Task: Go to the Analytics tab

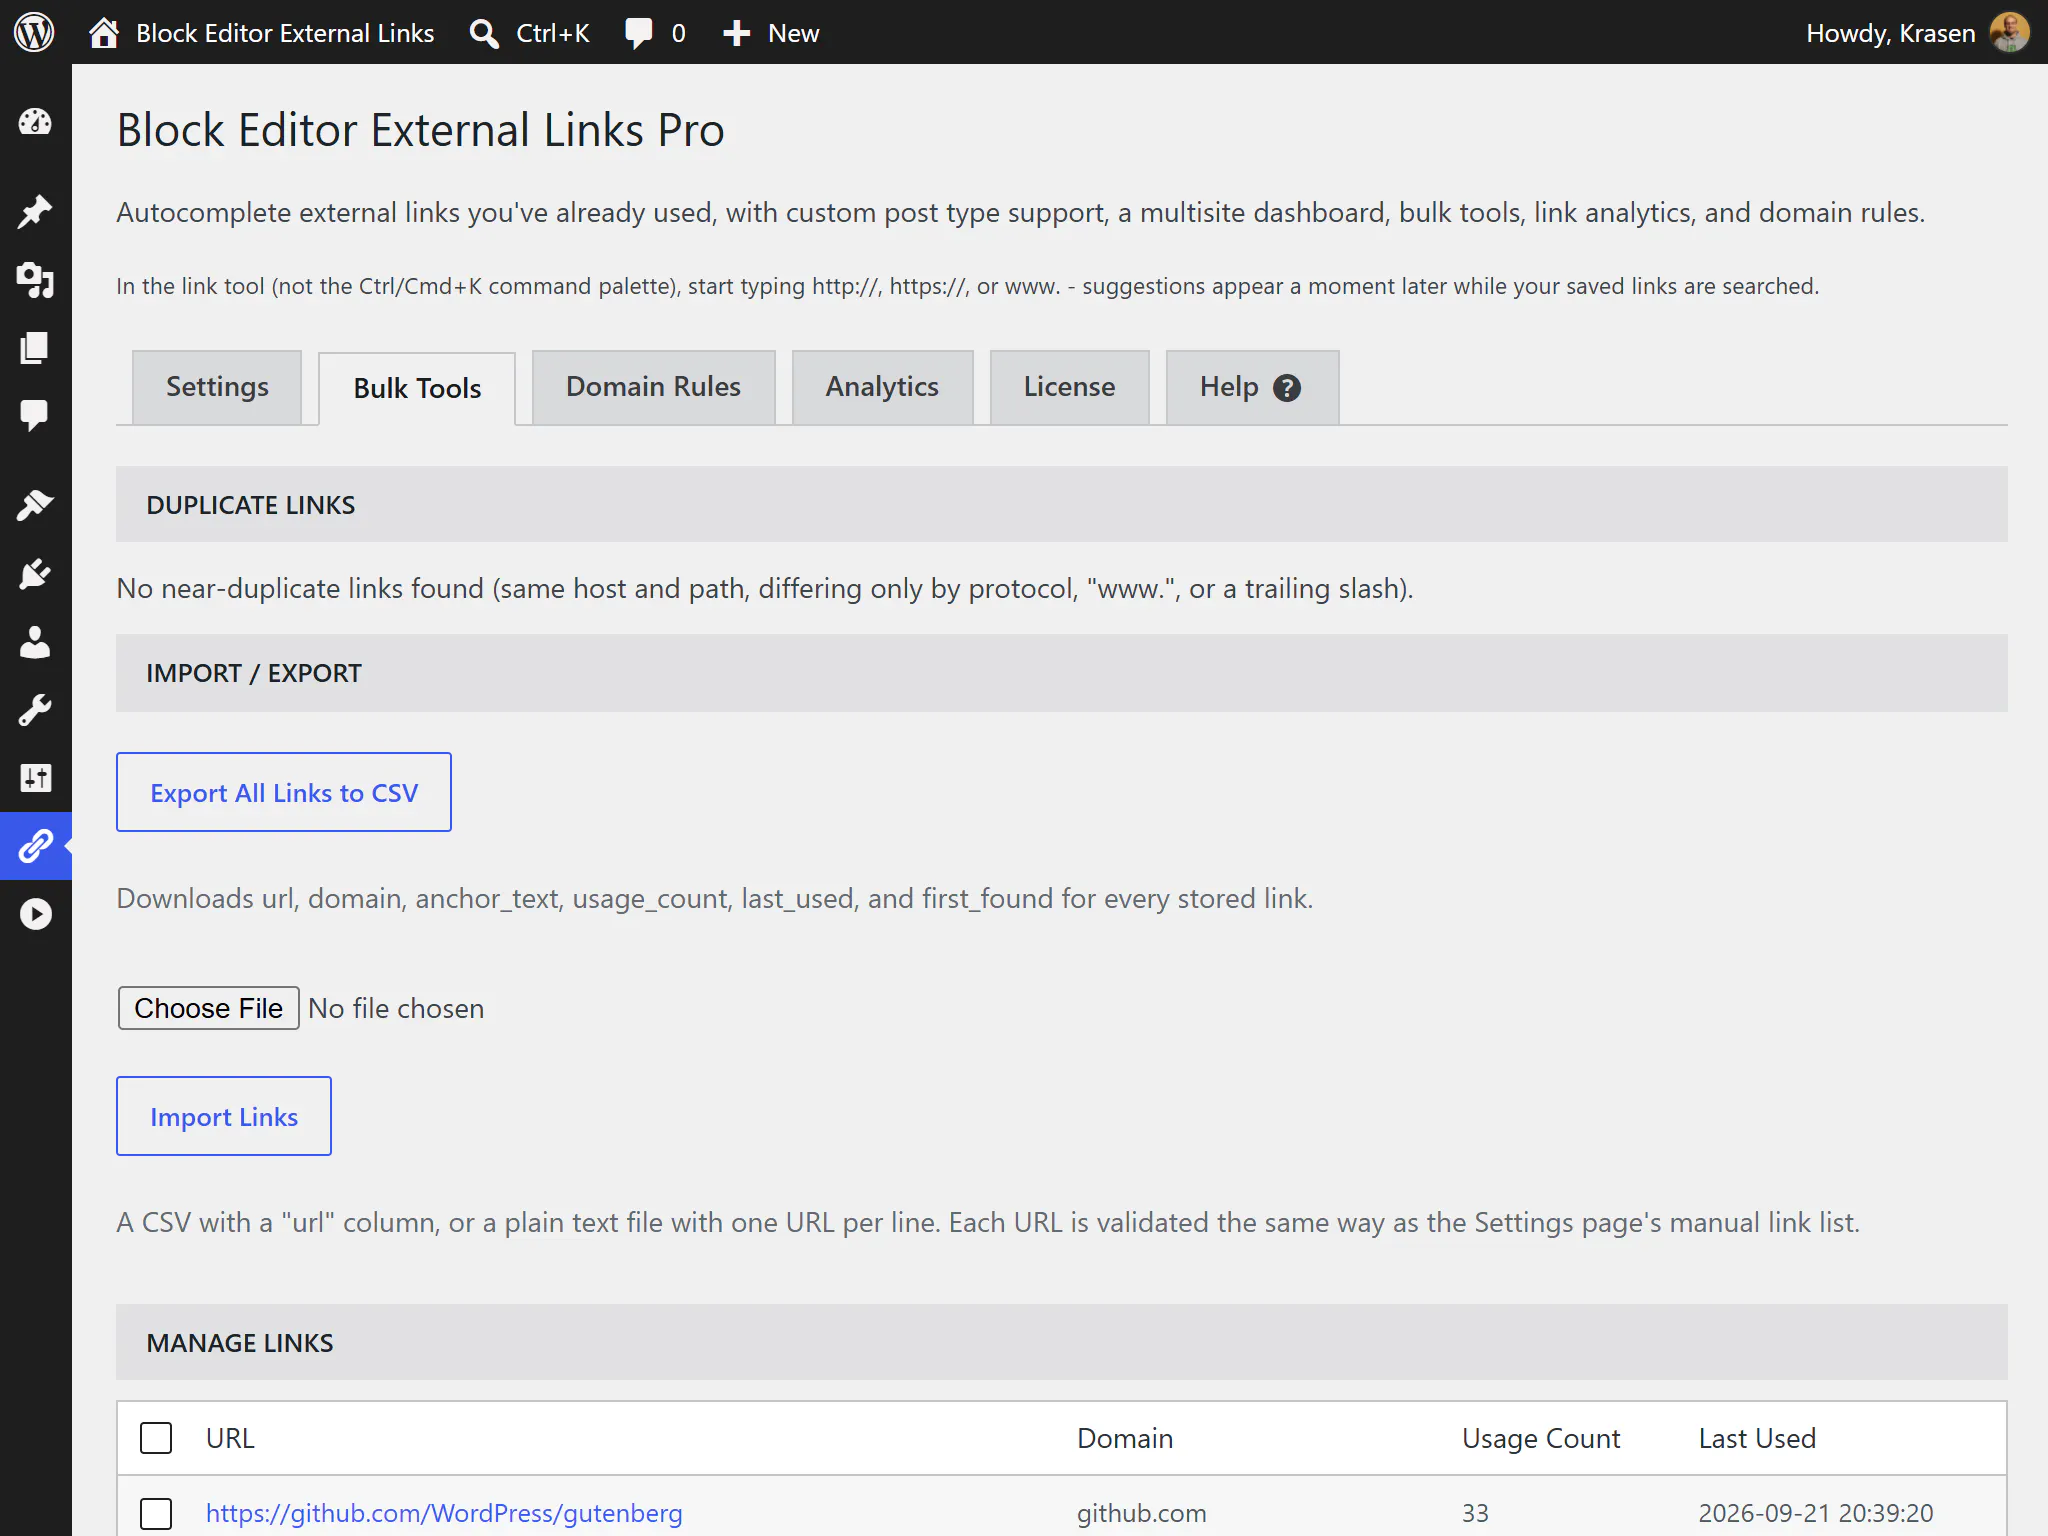Action: 882,387
